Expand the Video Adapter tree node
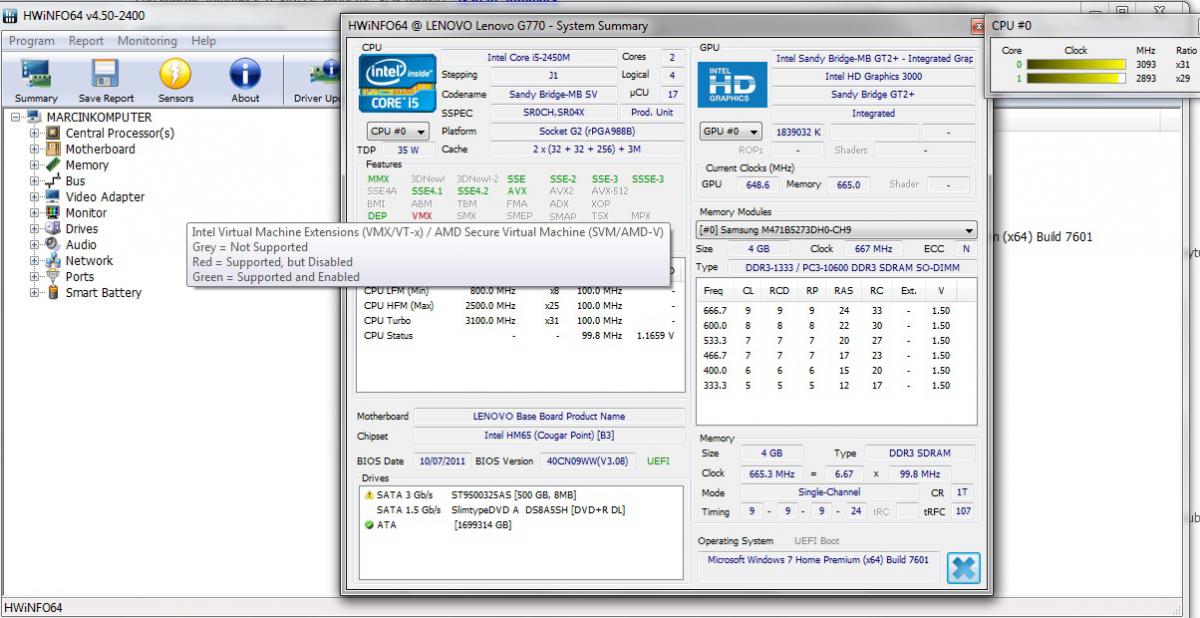 (35, 197)
